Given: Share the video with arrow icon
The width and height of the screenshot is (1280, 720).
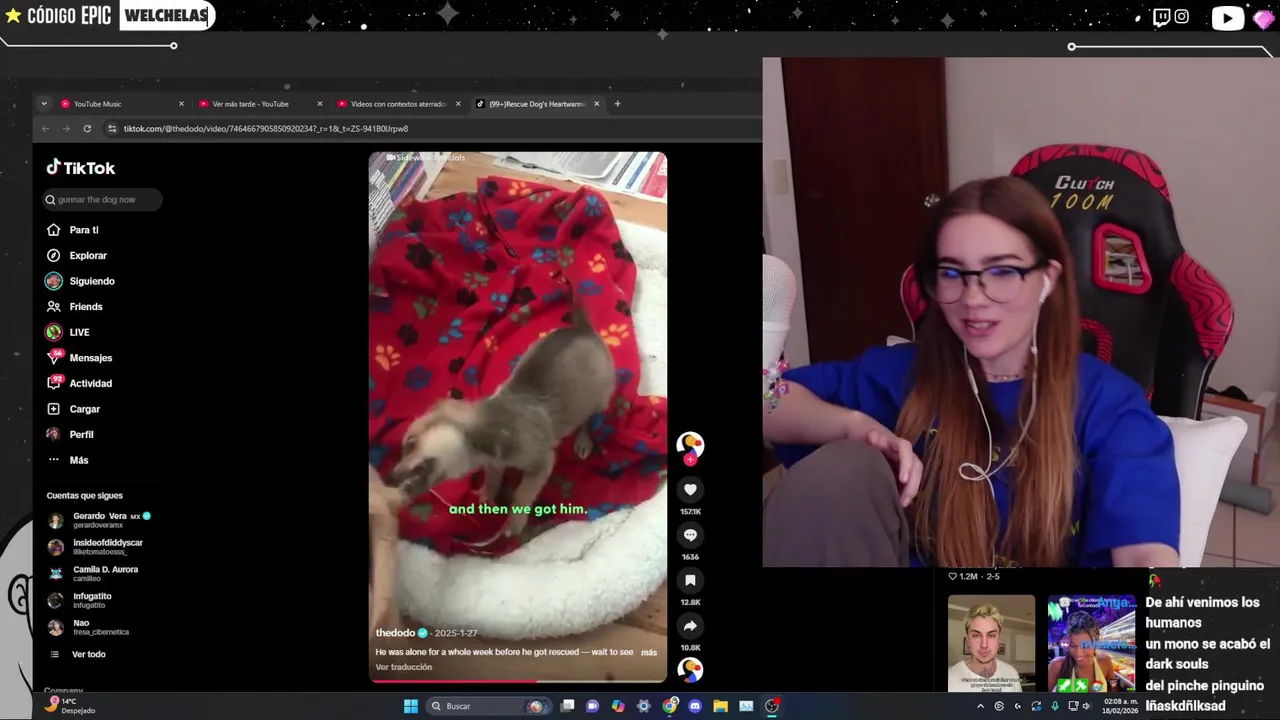Looking at the screenshot, I should (x=690, y=626).
